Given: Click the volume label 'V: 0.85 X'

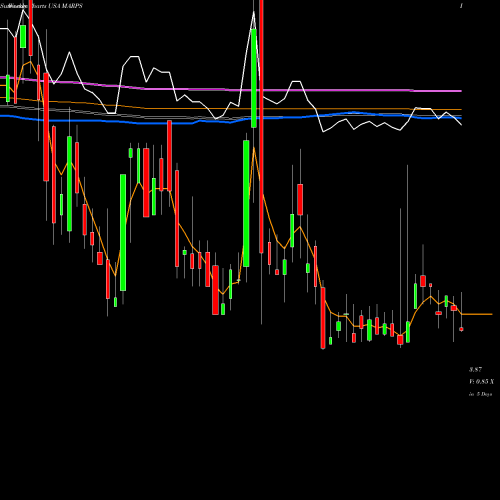Looking at the screenshot, I should click(x=481, y=382).
